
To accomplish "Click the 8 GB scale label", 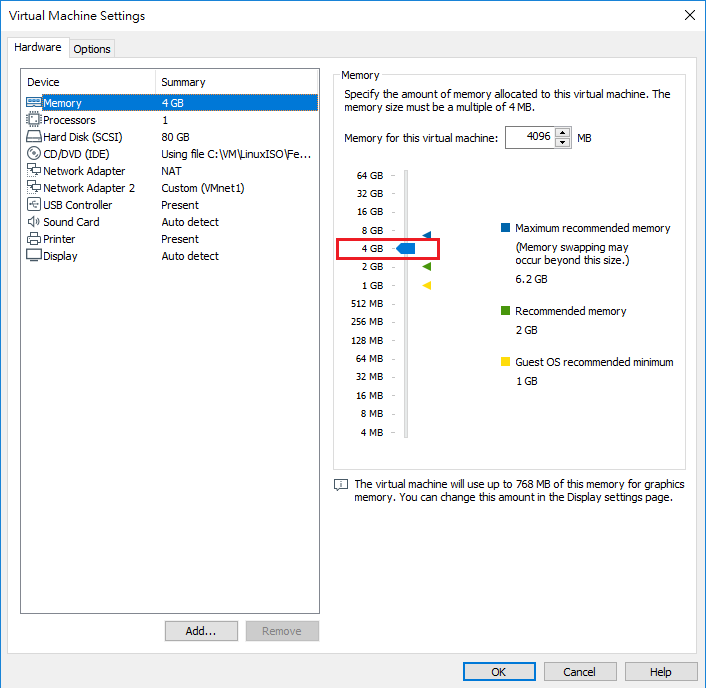I will click(372, 230).
